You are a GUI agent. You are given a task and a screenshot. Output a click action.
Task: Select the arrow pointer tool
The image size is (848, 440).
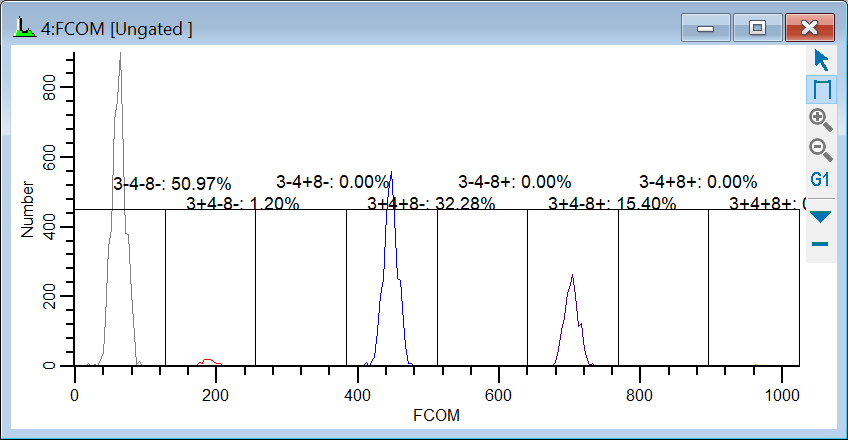point(821,60)
